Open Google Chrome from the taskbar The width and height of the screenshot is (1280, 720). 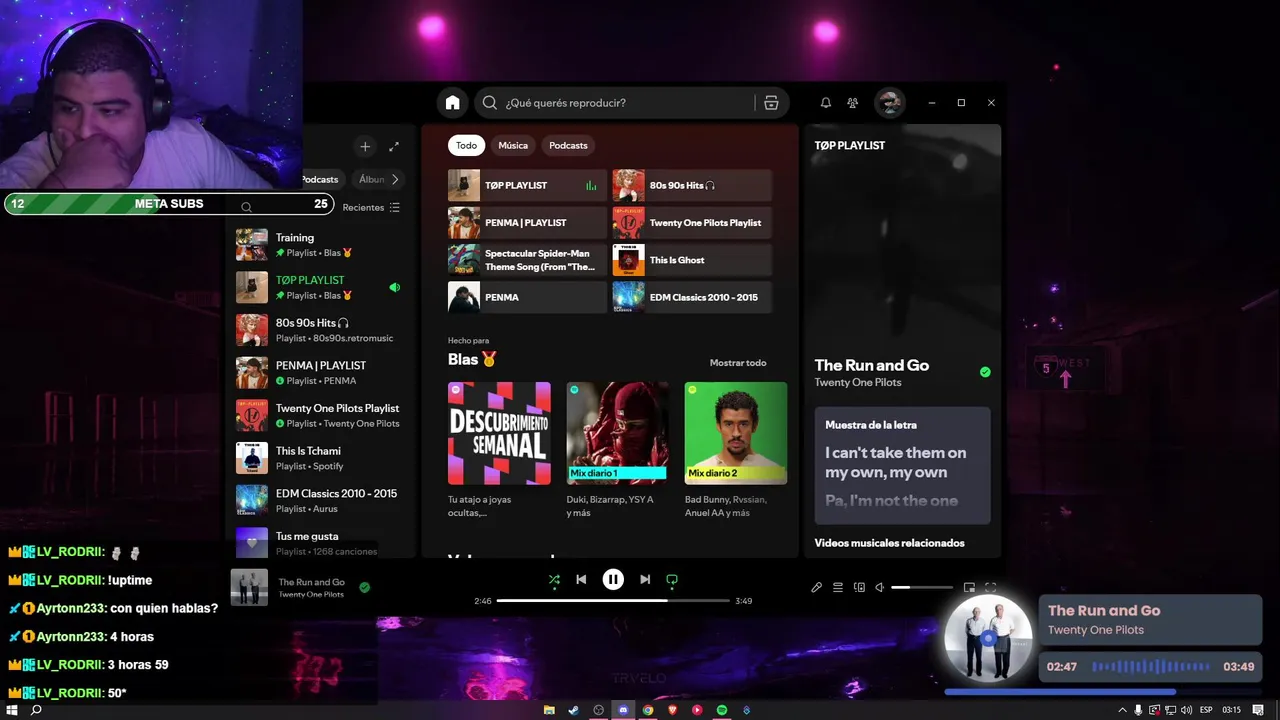coord(648,710)
